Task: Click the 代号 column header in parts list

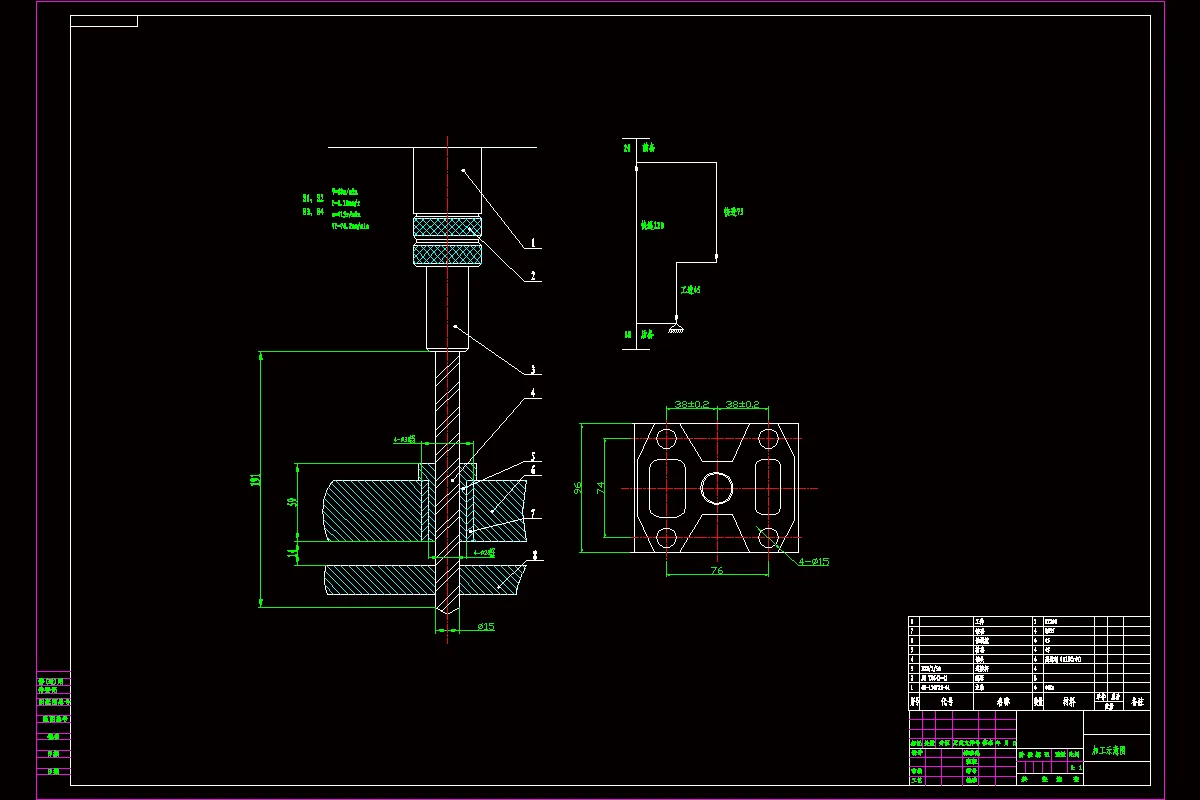Action: (x=945, y=702)
